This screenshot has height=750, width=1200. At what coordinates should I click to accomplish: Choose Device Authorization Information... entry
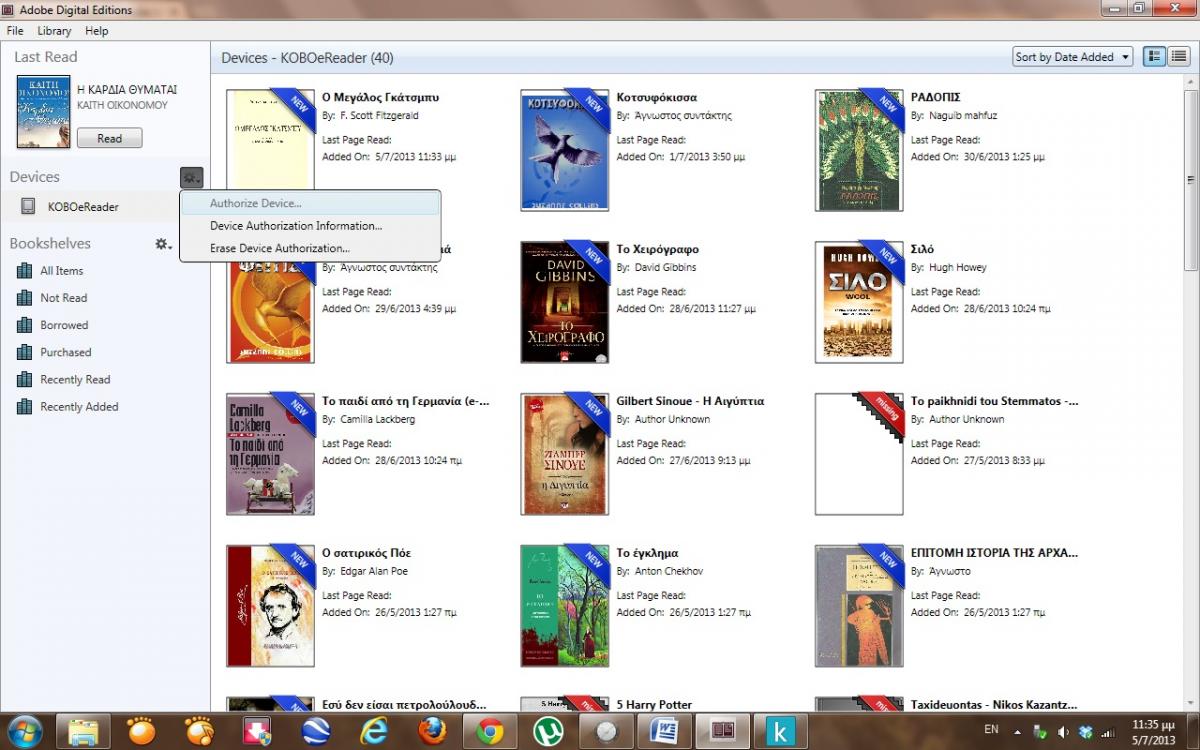(x=310, y=226)
